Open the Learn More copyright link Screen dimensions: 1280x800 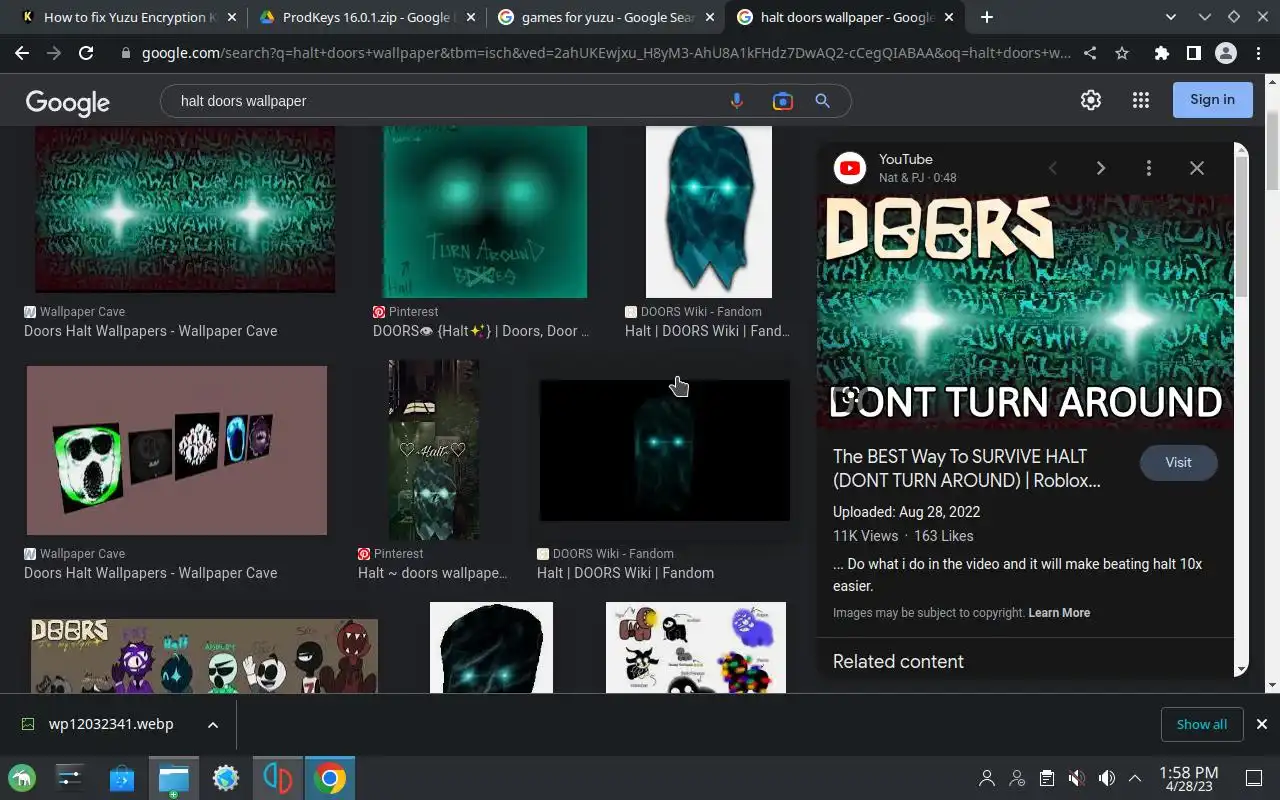pos(1059,613)
